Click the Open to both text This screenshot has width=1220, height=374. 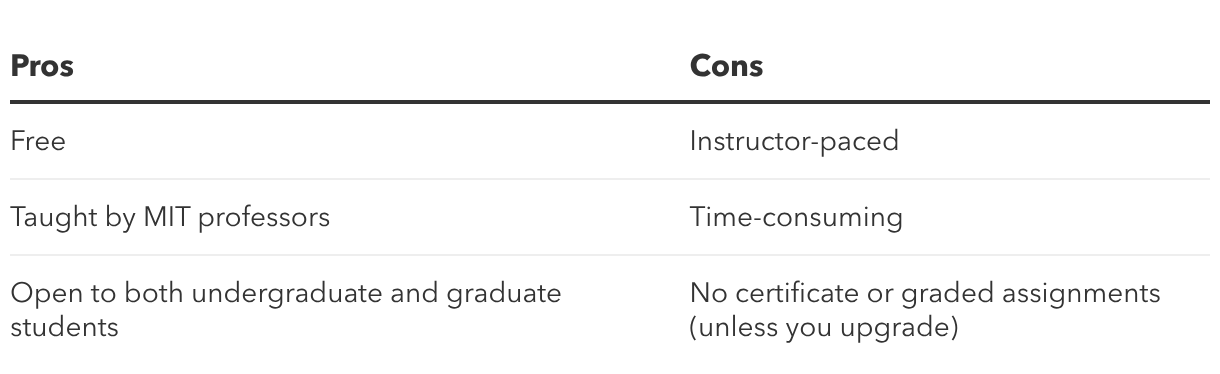coord(82,294)
